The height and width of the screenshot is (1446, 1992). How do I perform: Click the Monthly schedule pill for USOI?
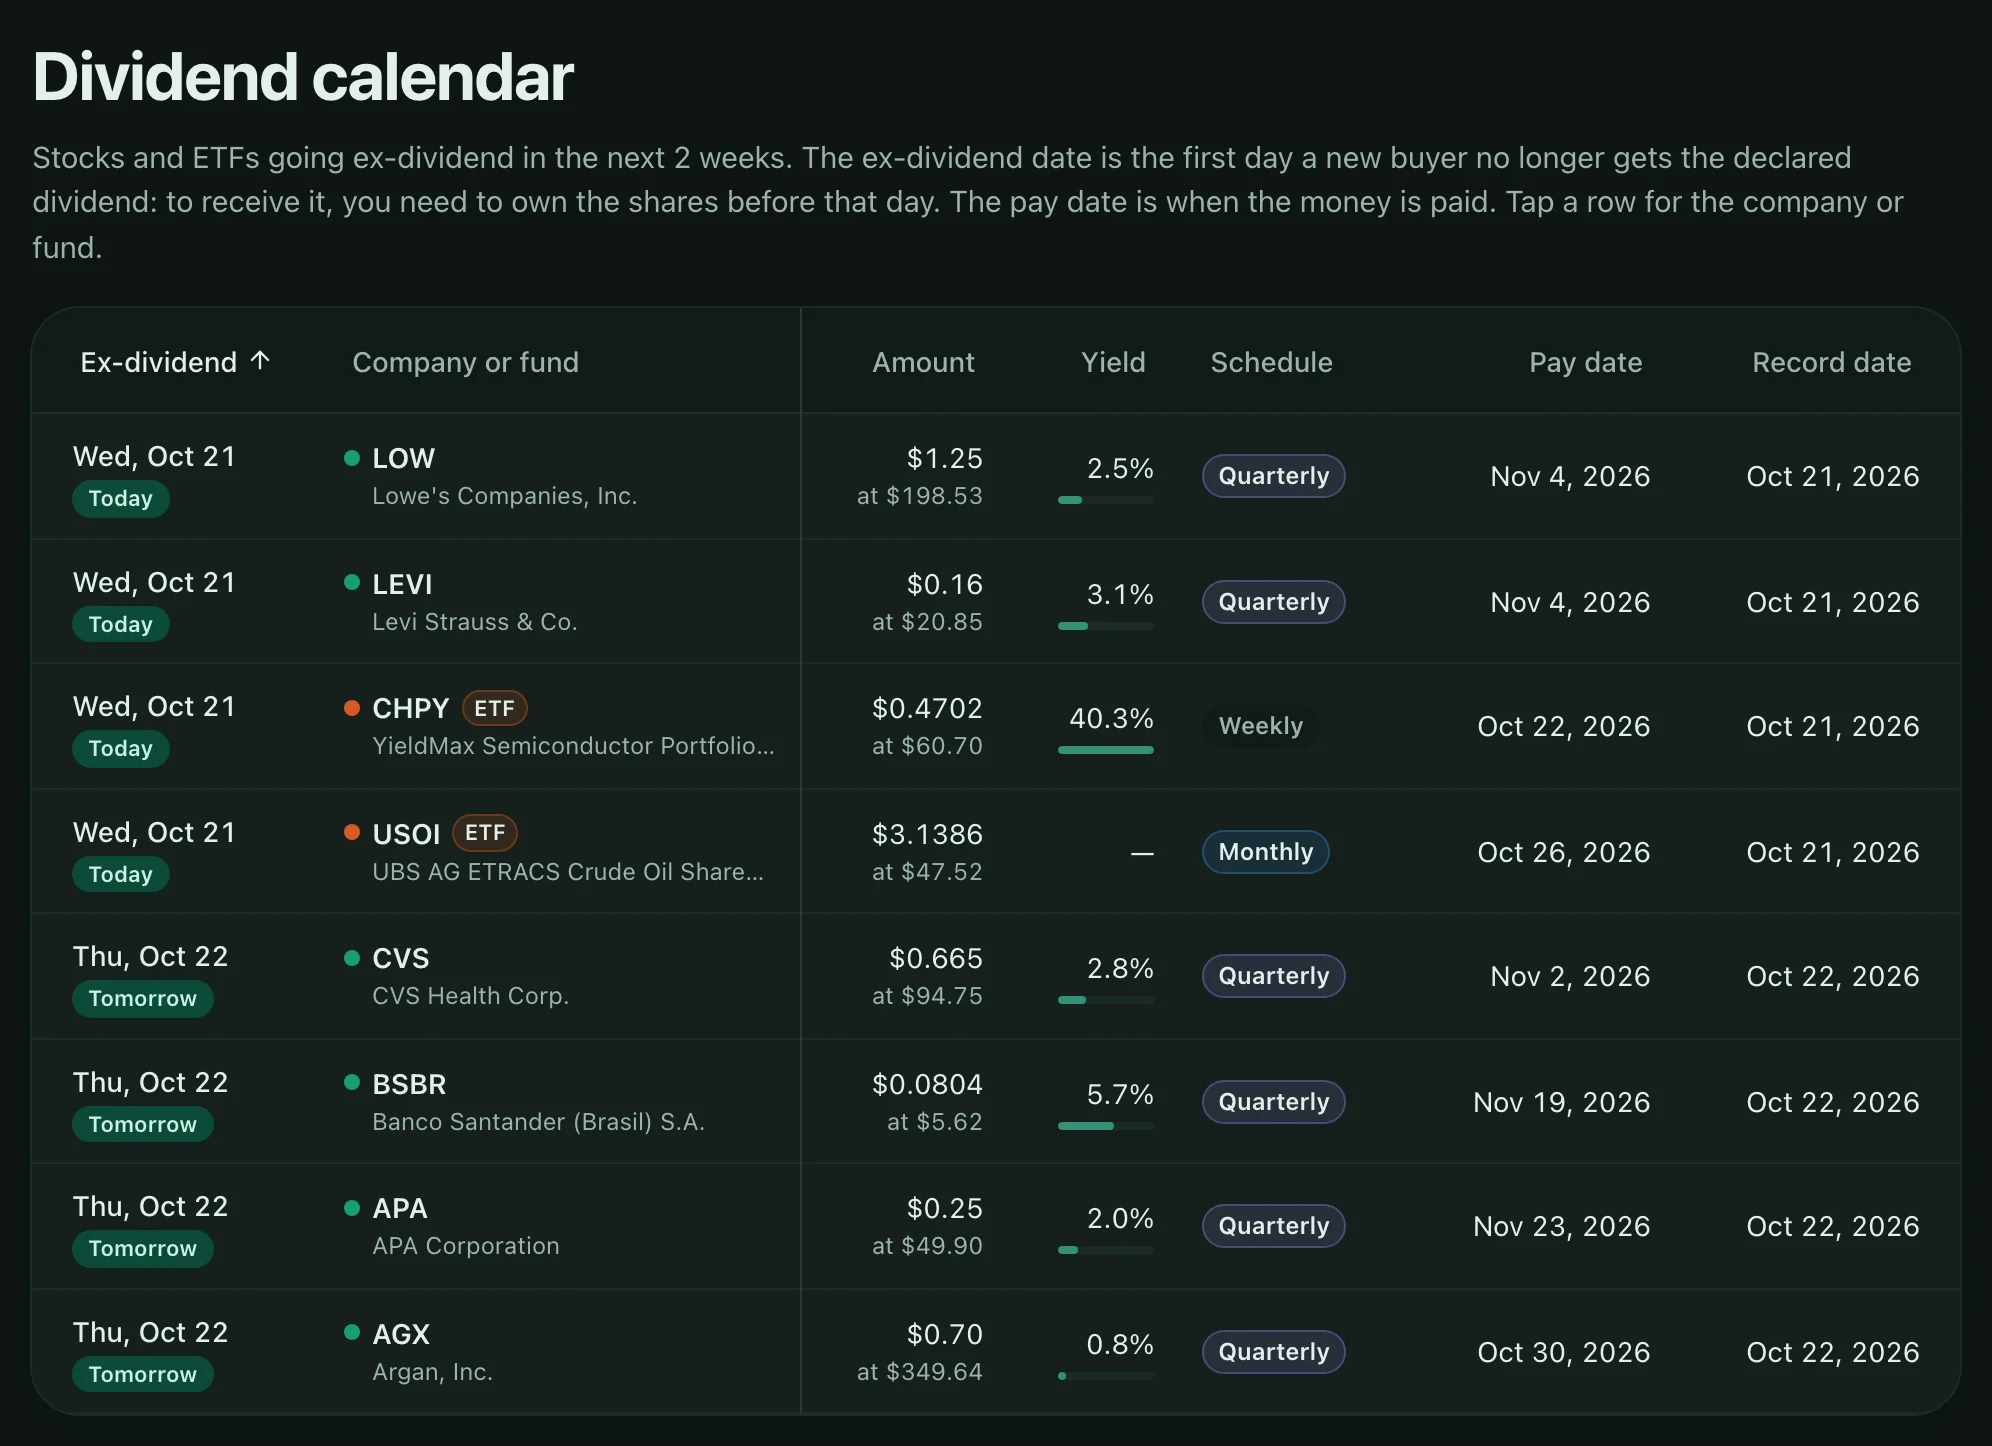click(1265, 852)
